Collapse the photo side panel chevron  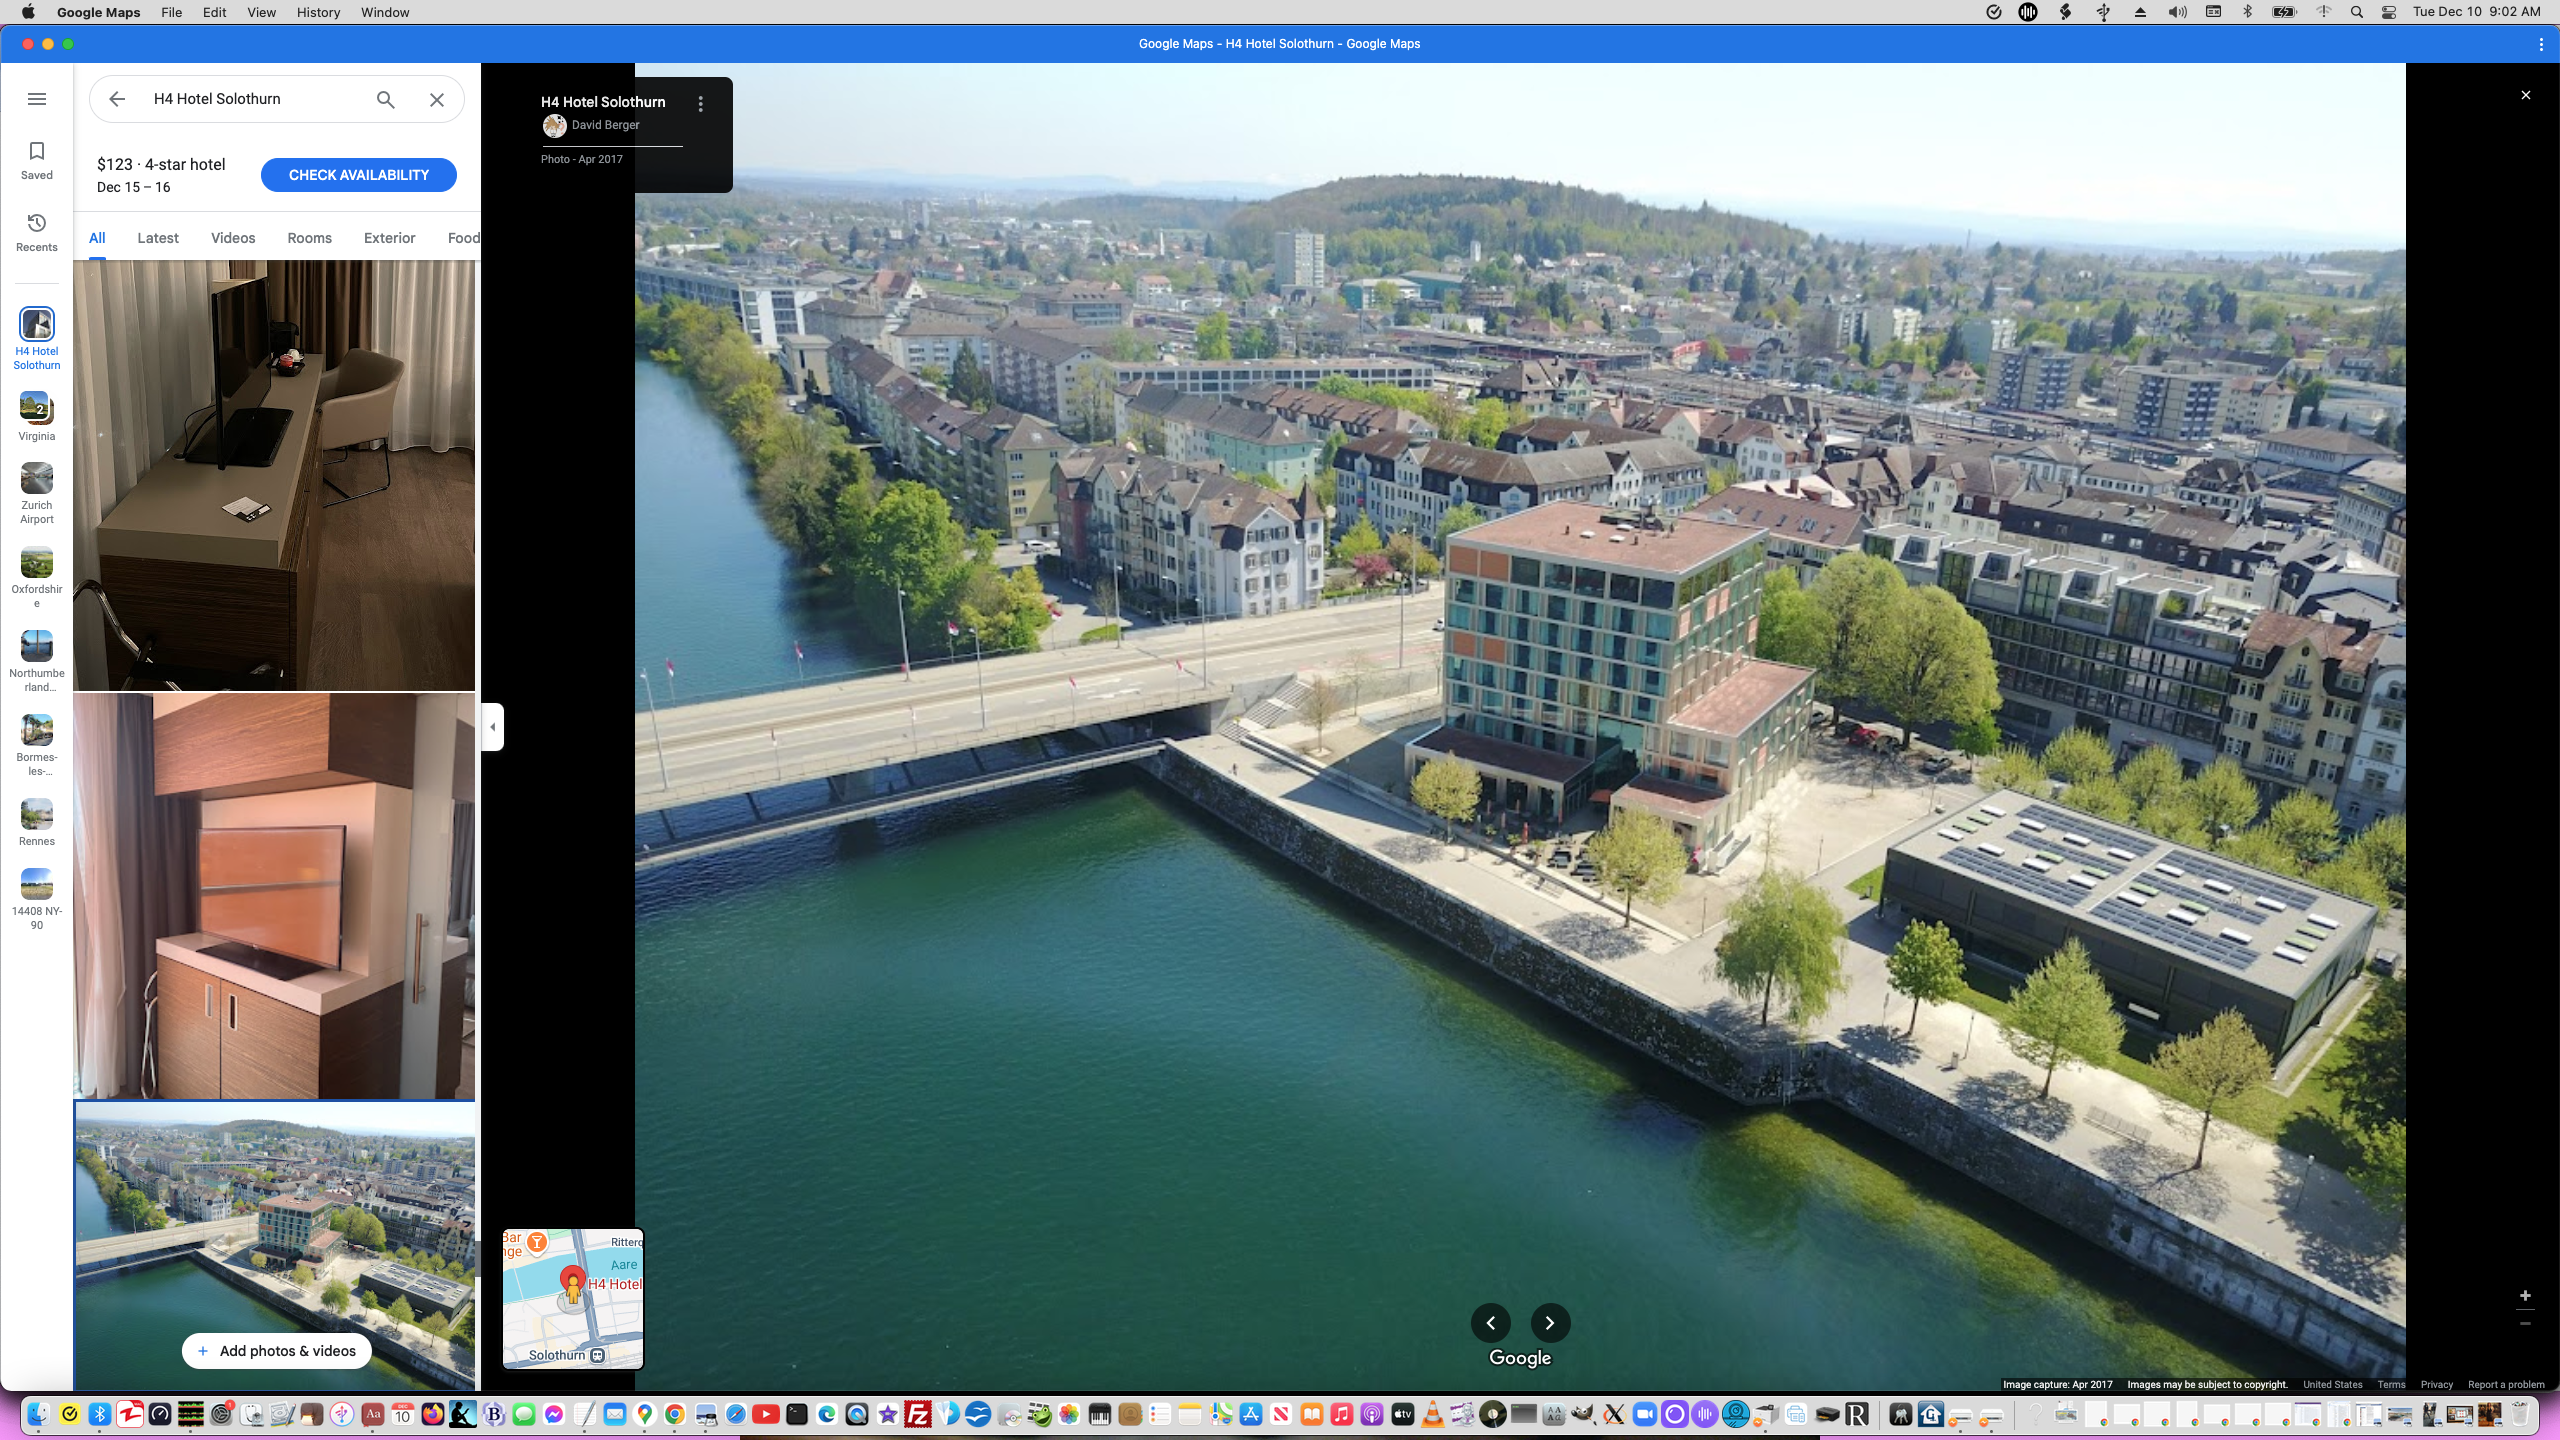click(x=491, y=727)
